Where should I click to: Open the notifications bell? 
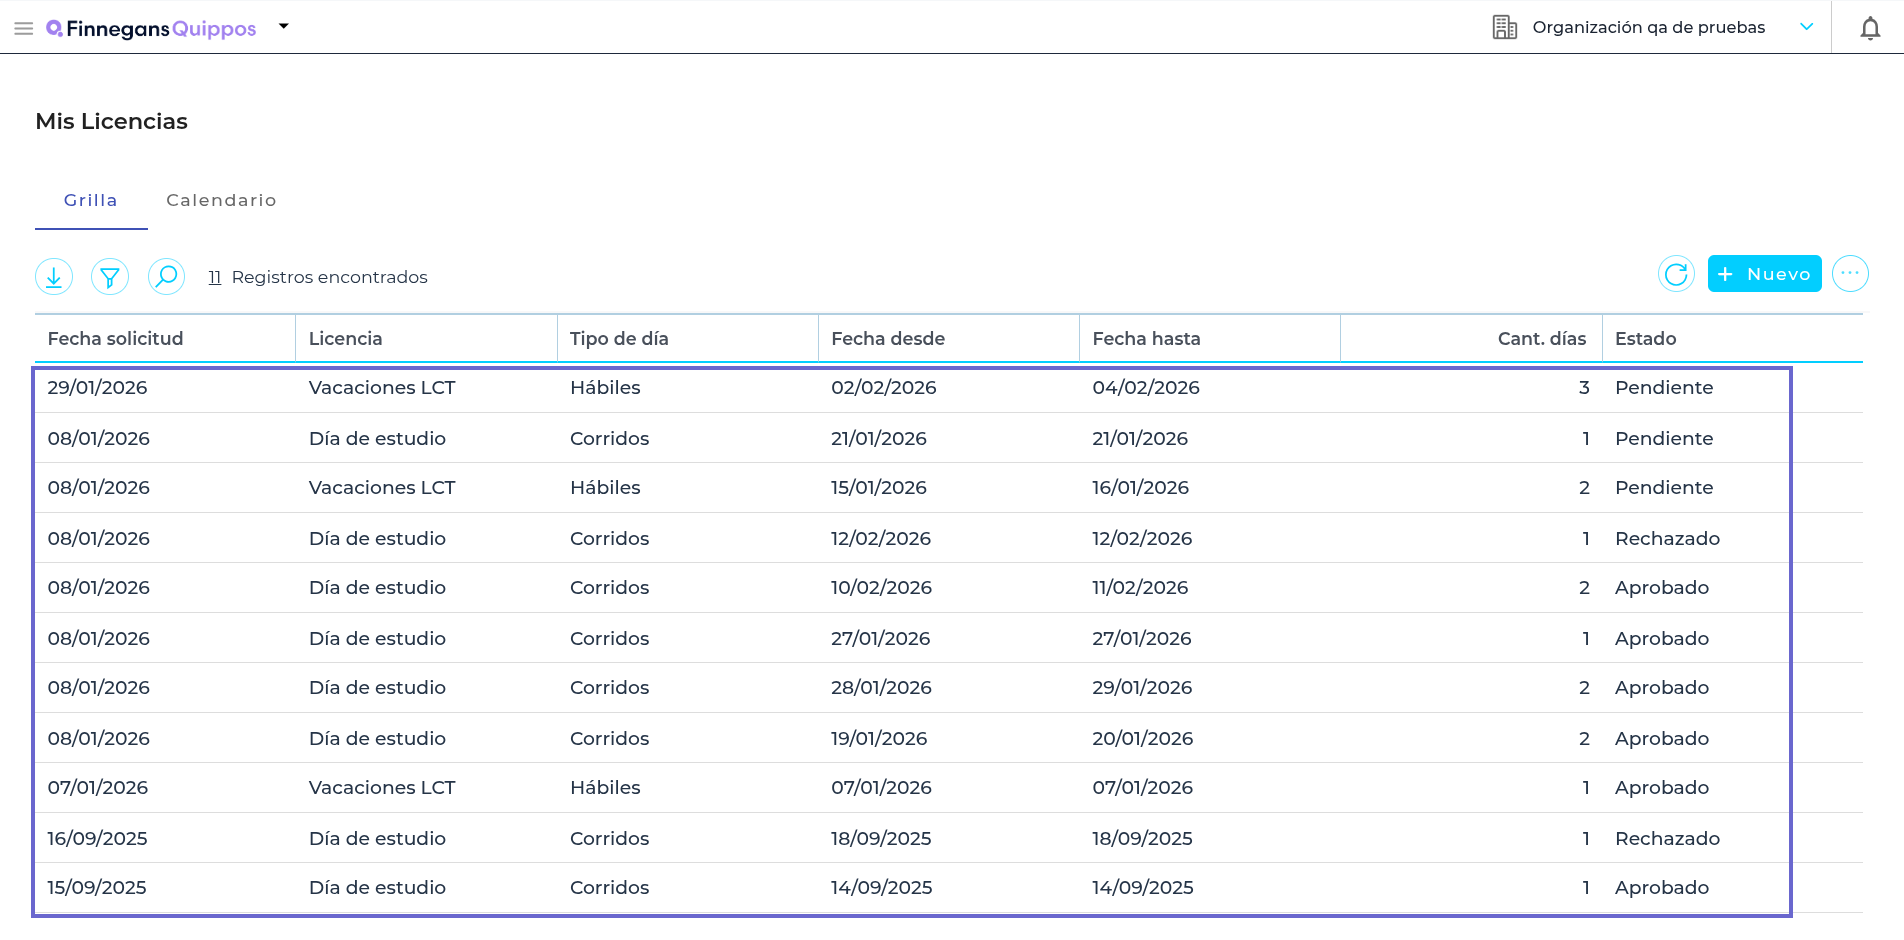click(1870, 28)
